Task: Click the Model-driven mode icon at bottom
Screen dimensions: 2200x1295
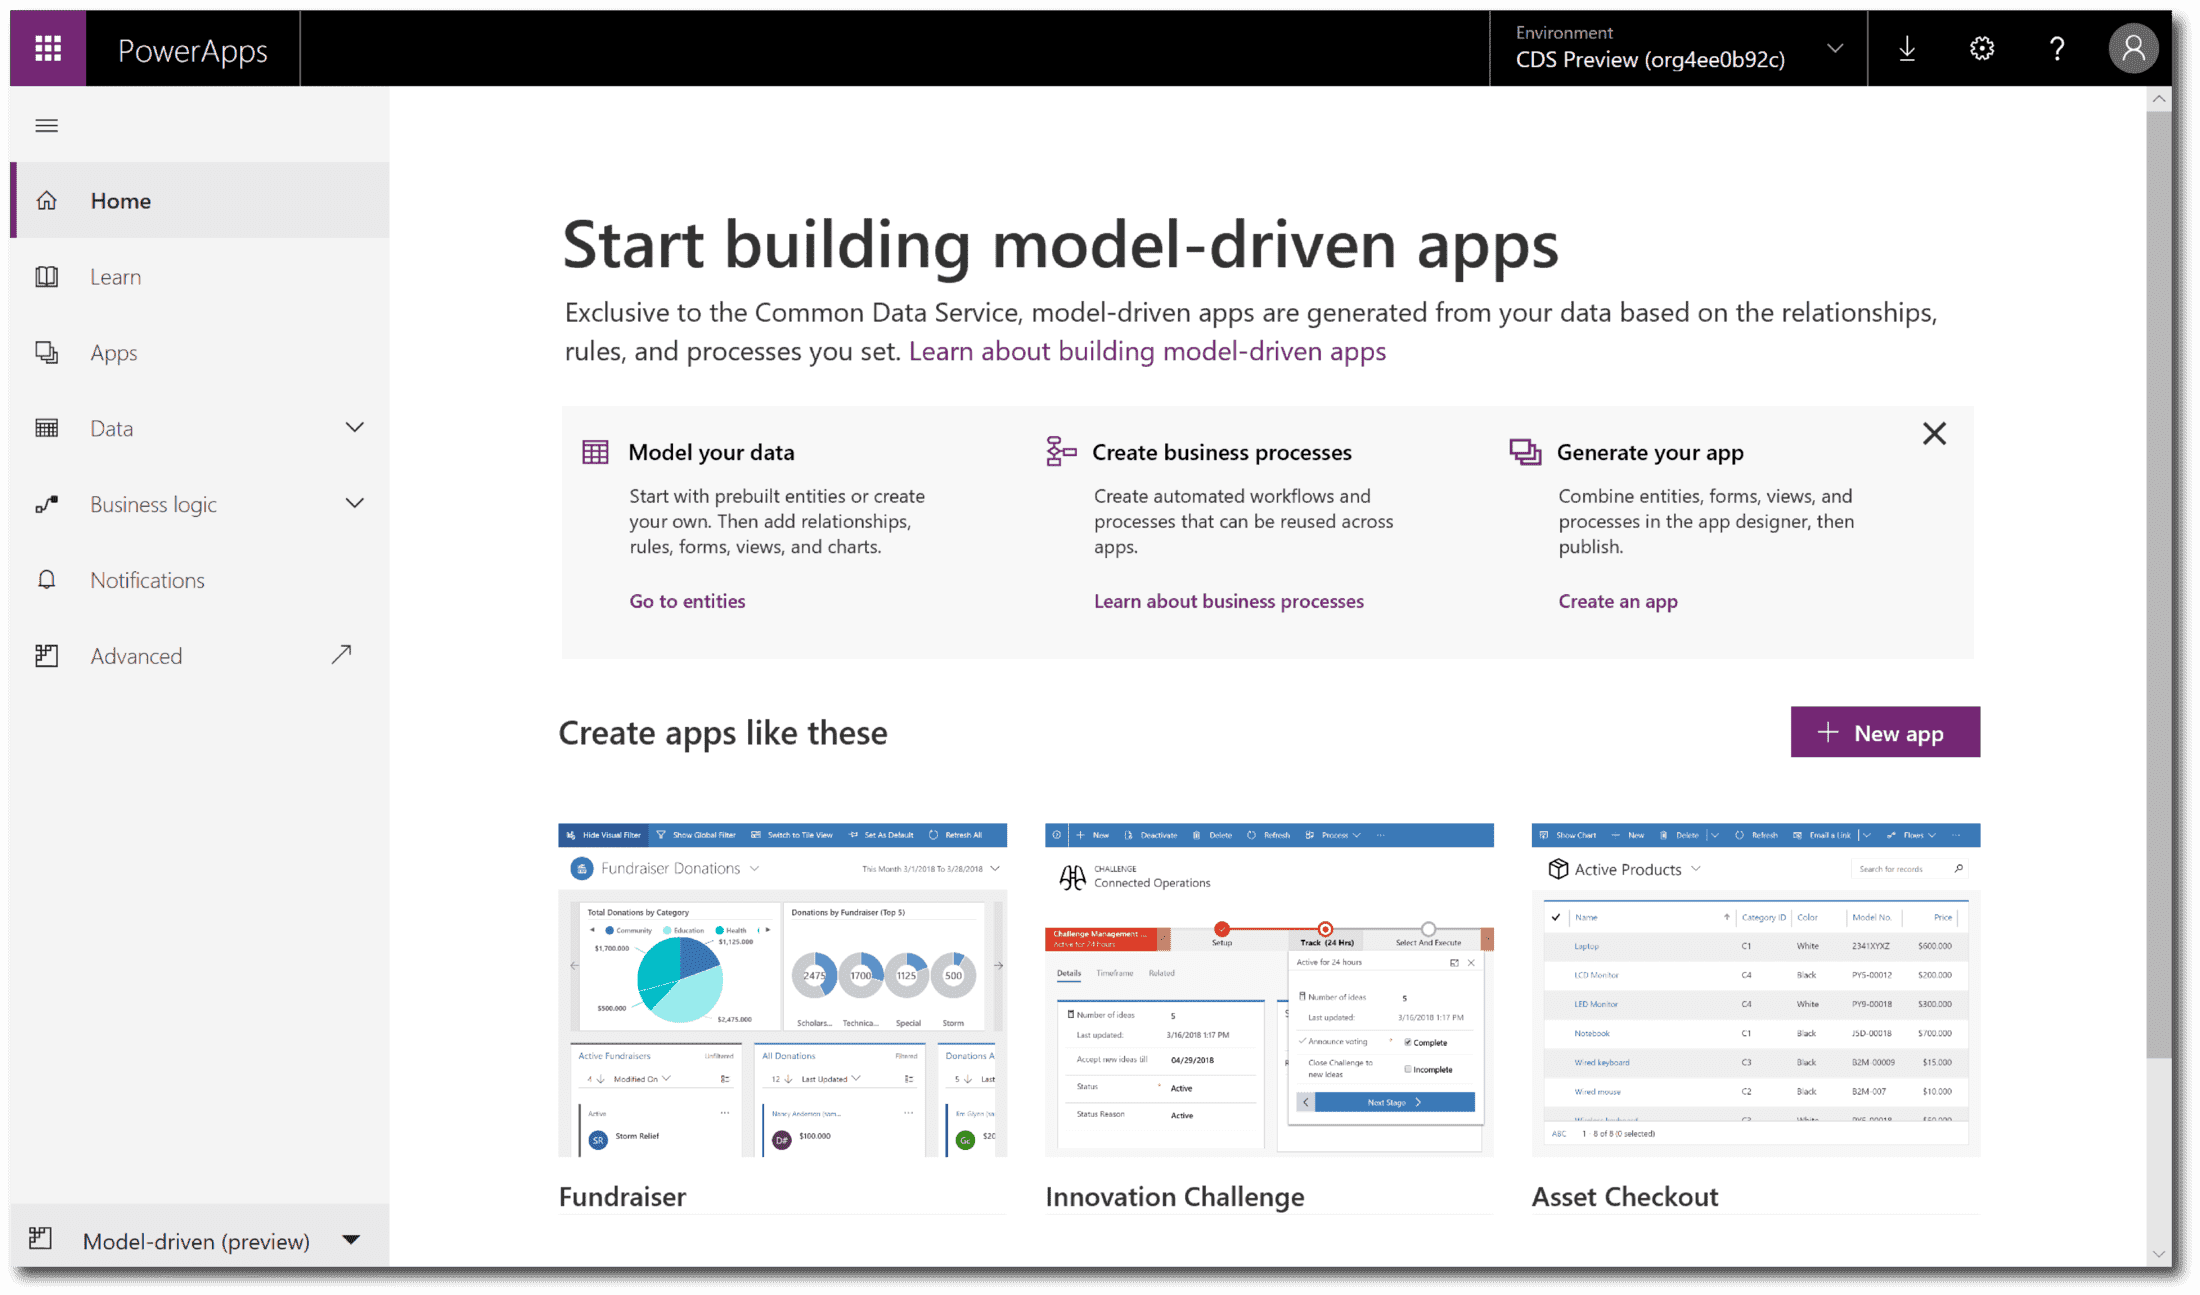Action: coord(41,1239)
